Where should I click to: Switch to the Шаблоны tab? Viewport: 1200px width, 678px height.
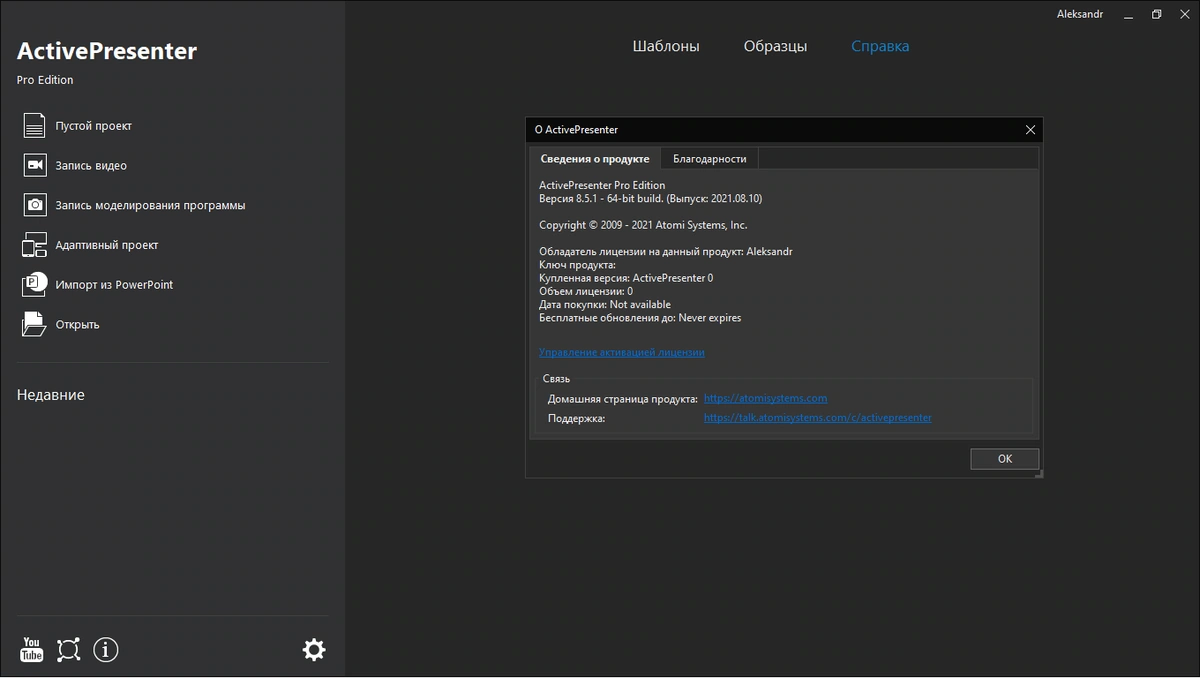click(666, 46)
